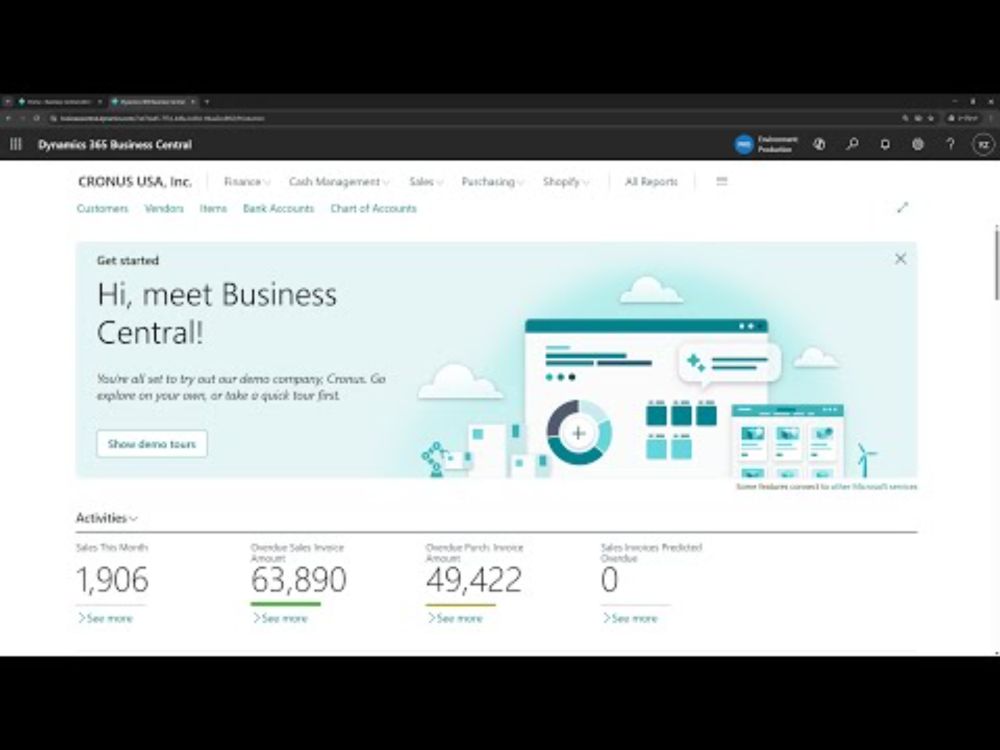Open the Copilot icon in header
The height and width of the screenshot is (750, 1000).
(820, 144)
